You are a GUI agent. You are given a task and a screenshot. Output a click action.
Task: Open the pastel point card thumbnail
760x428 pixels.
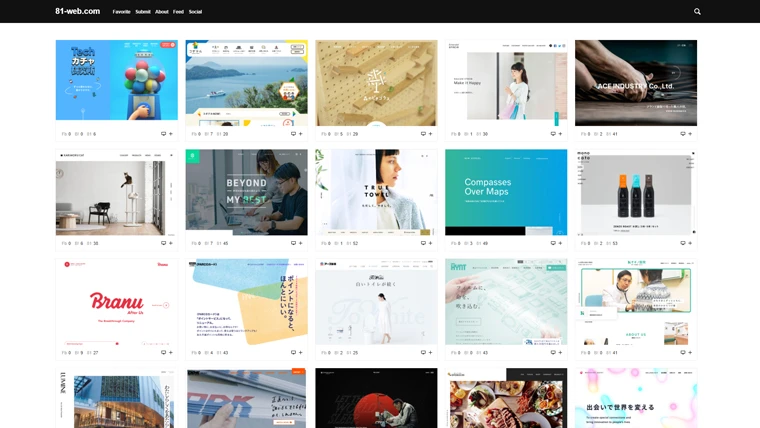coord(246,302)
